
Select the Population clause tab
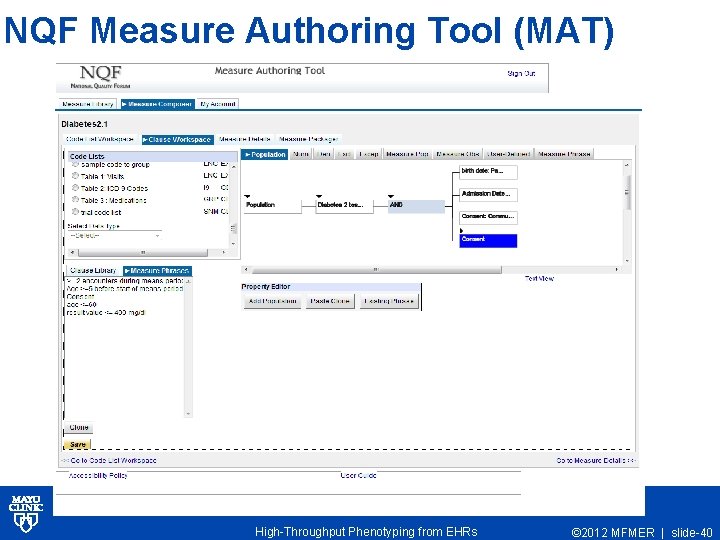tap(265, 154)
